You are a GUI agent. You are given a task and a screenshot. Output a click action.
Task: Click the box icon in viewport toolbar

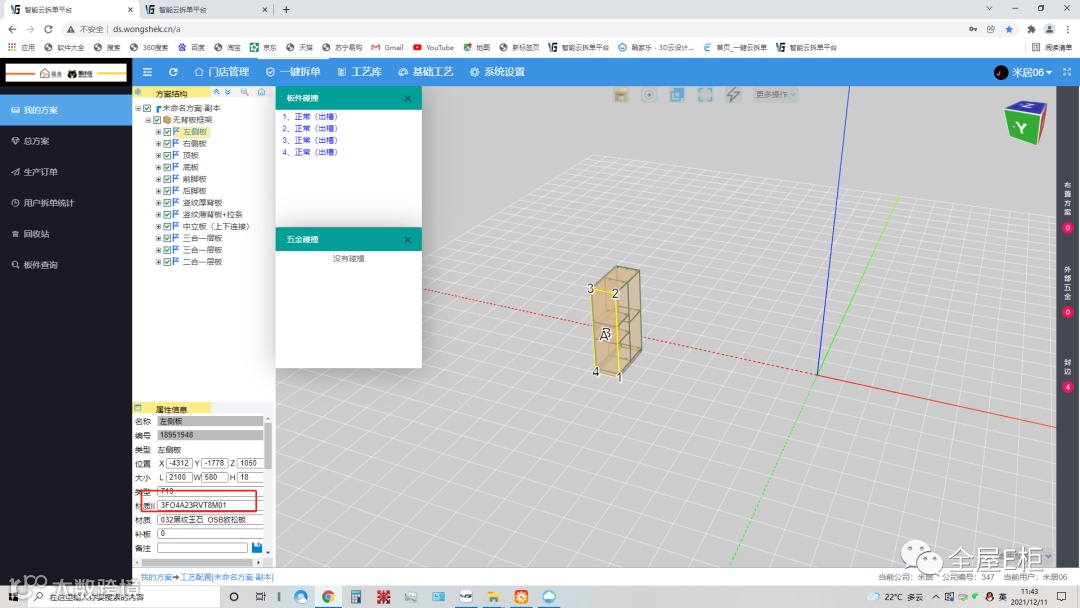pyautogui.click(x=621, y=94)
